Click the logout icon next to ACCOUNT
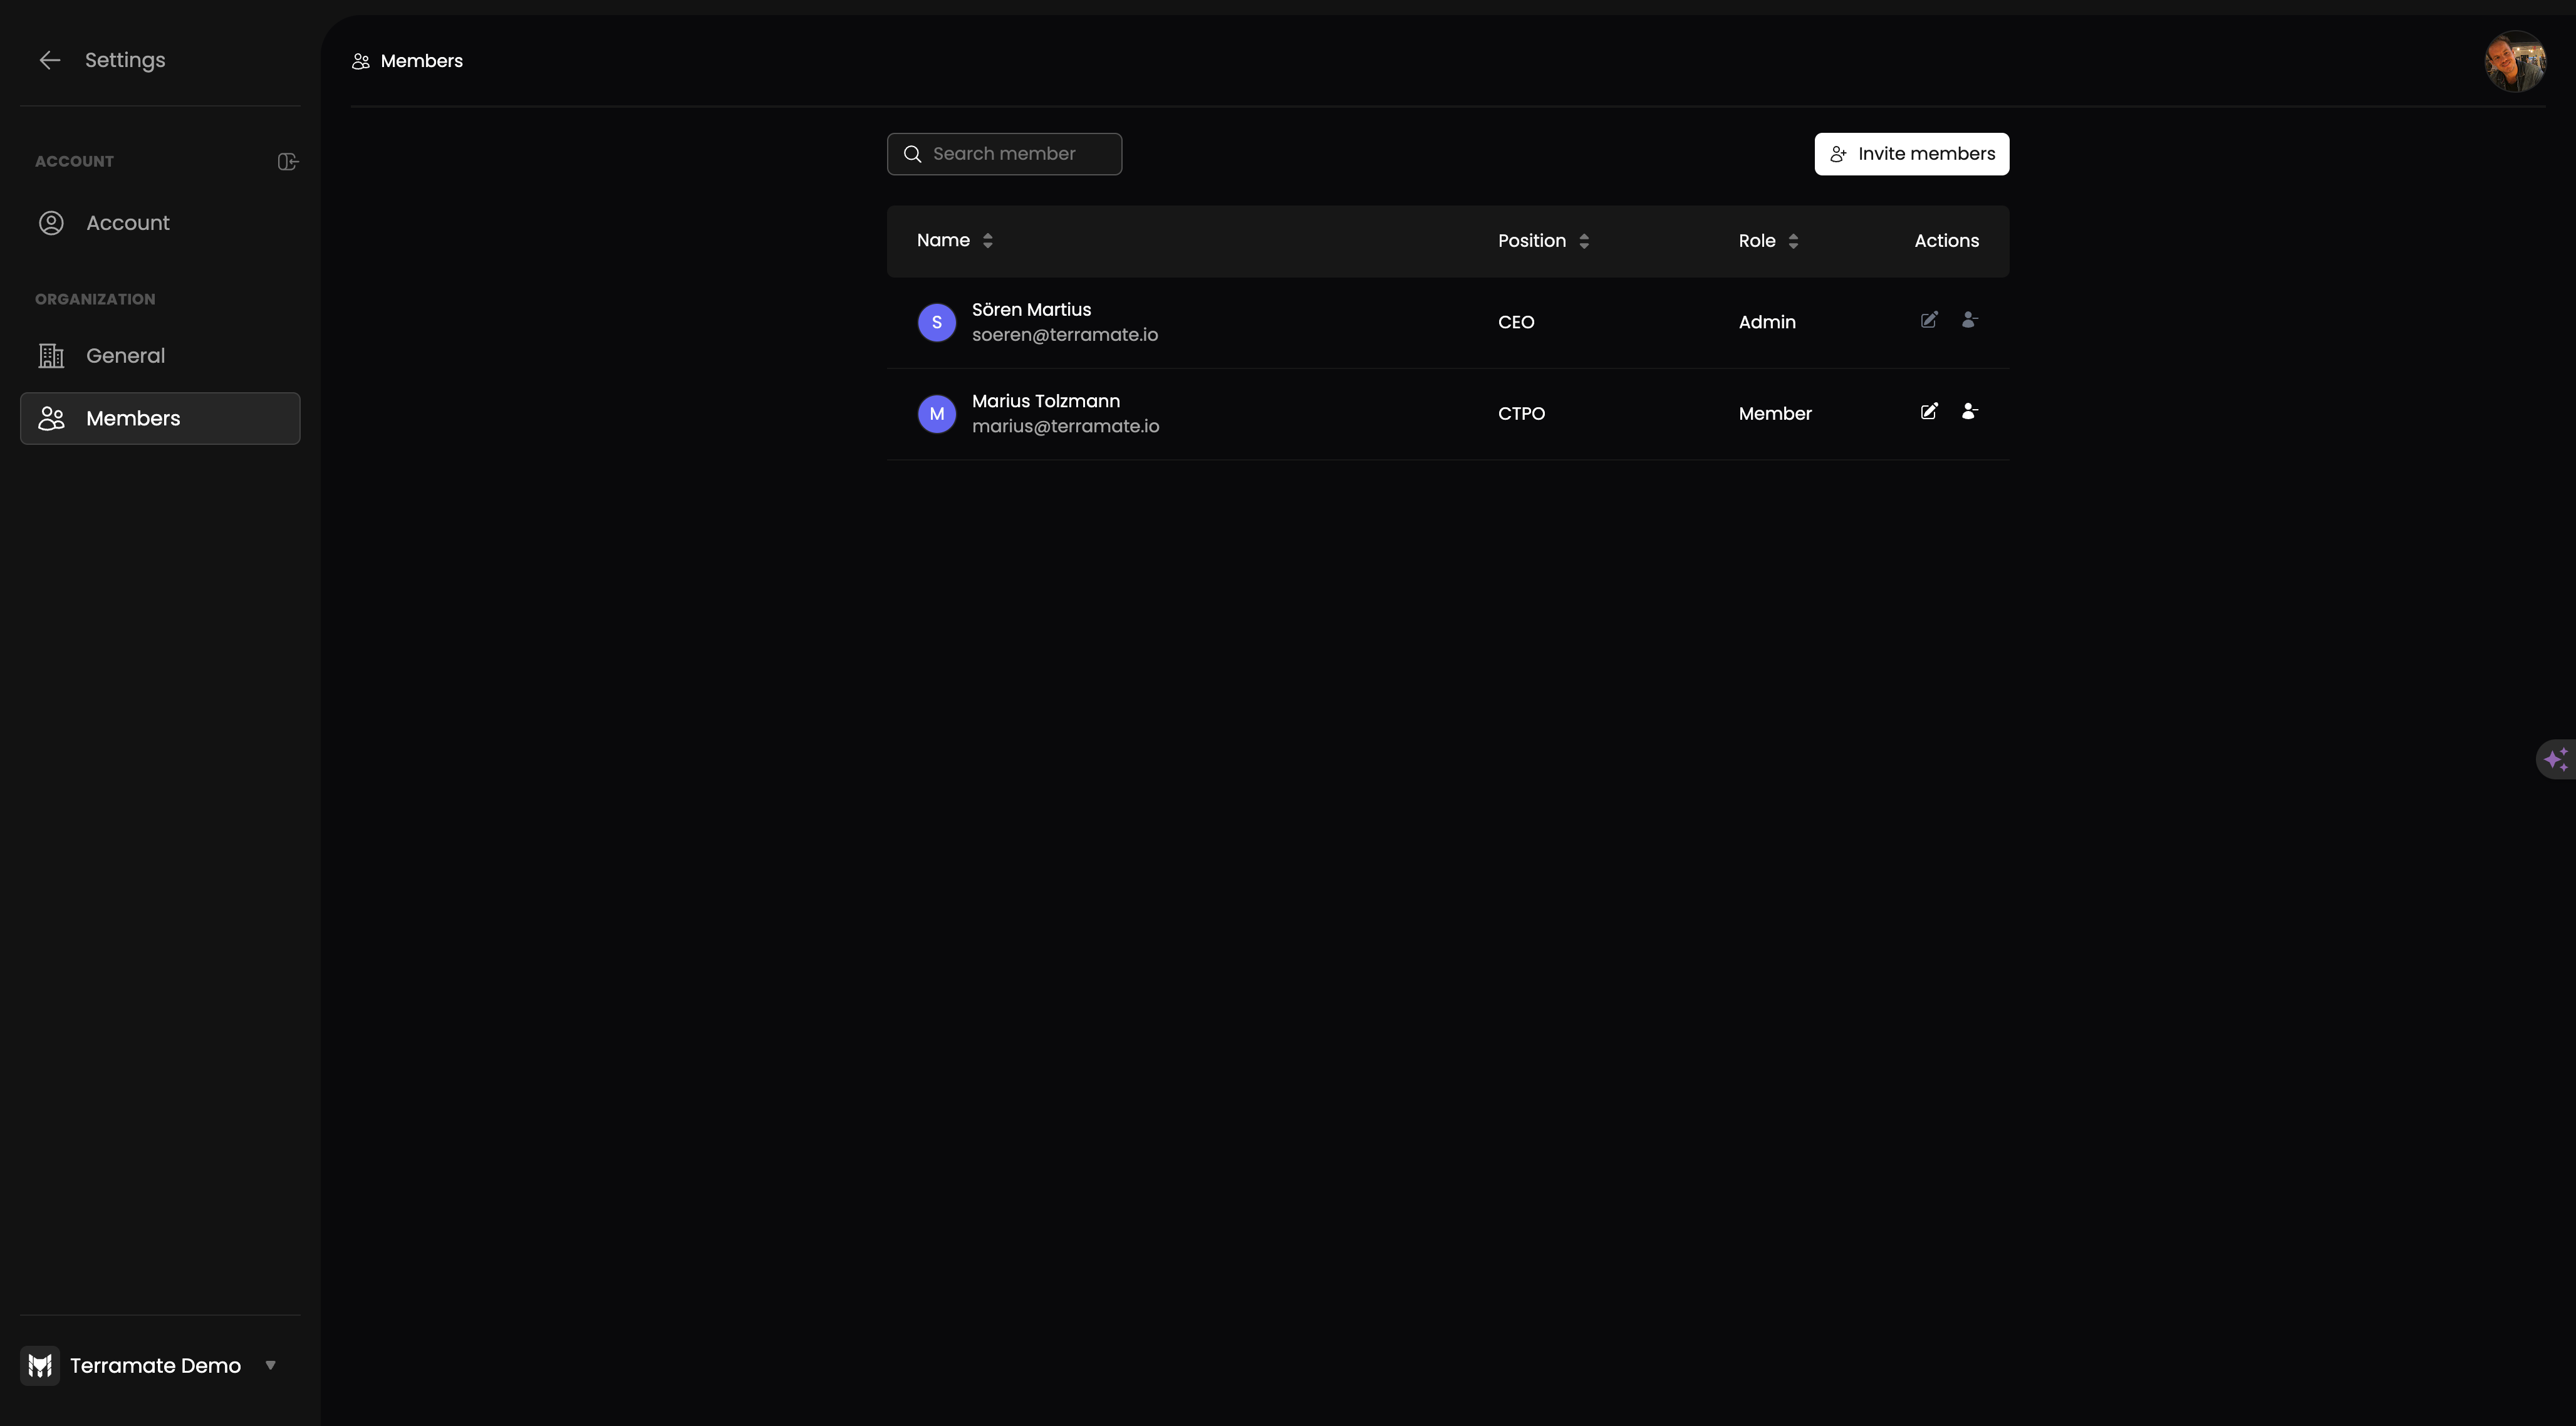The height and width of the screenshot is (1426, 2576). [288, 161]
